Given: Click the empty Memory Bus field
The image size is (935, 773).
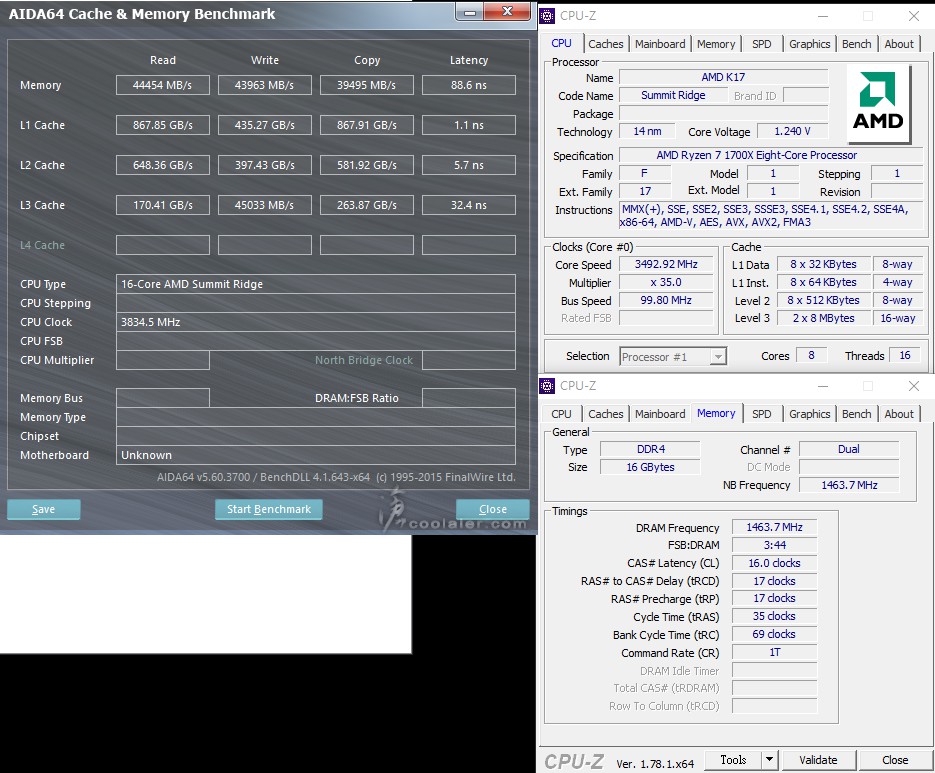Looking at the screenshot, I should pyautogui.click(x=163, y=398).
